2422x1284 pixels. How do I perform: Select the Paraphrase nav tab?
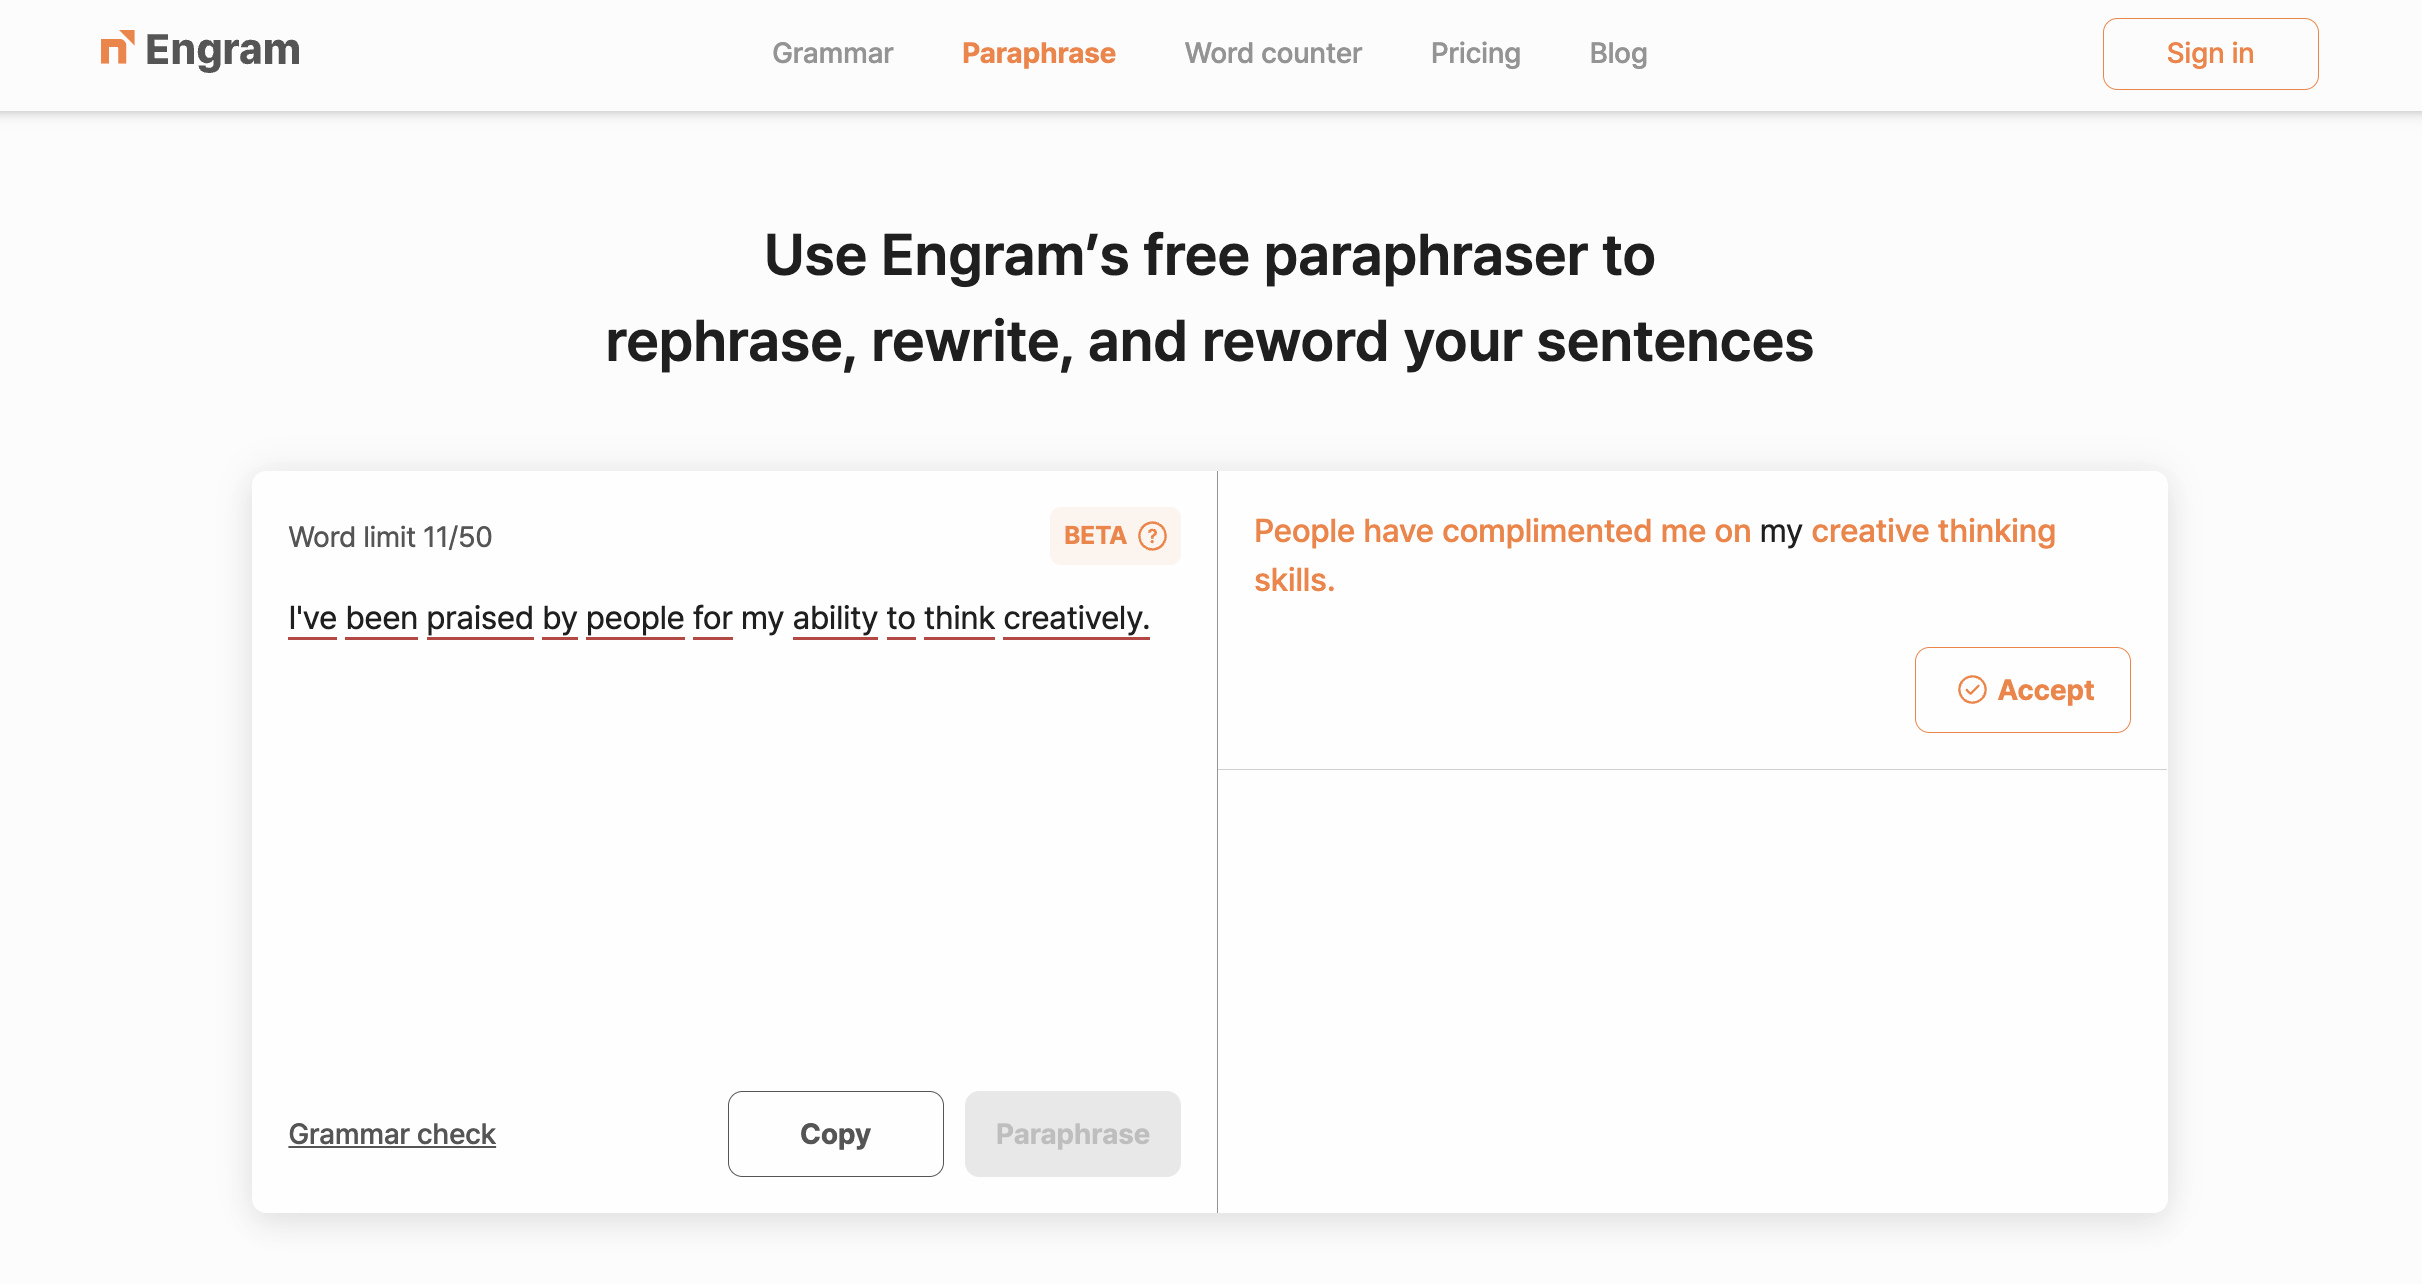[1038, 53]
